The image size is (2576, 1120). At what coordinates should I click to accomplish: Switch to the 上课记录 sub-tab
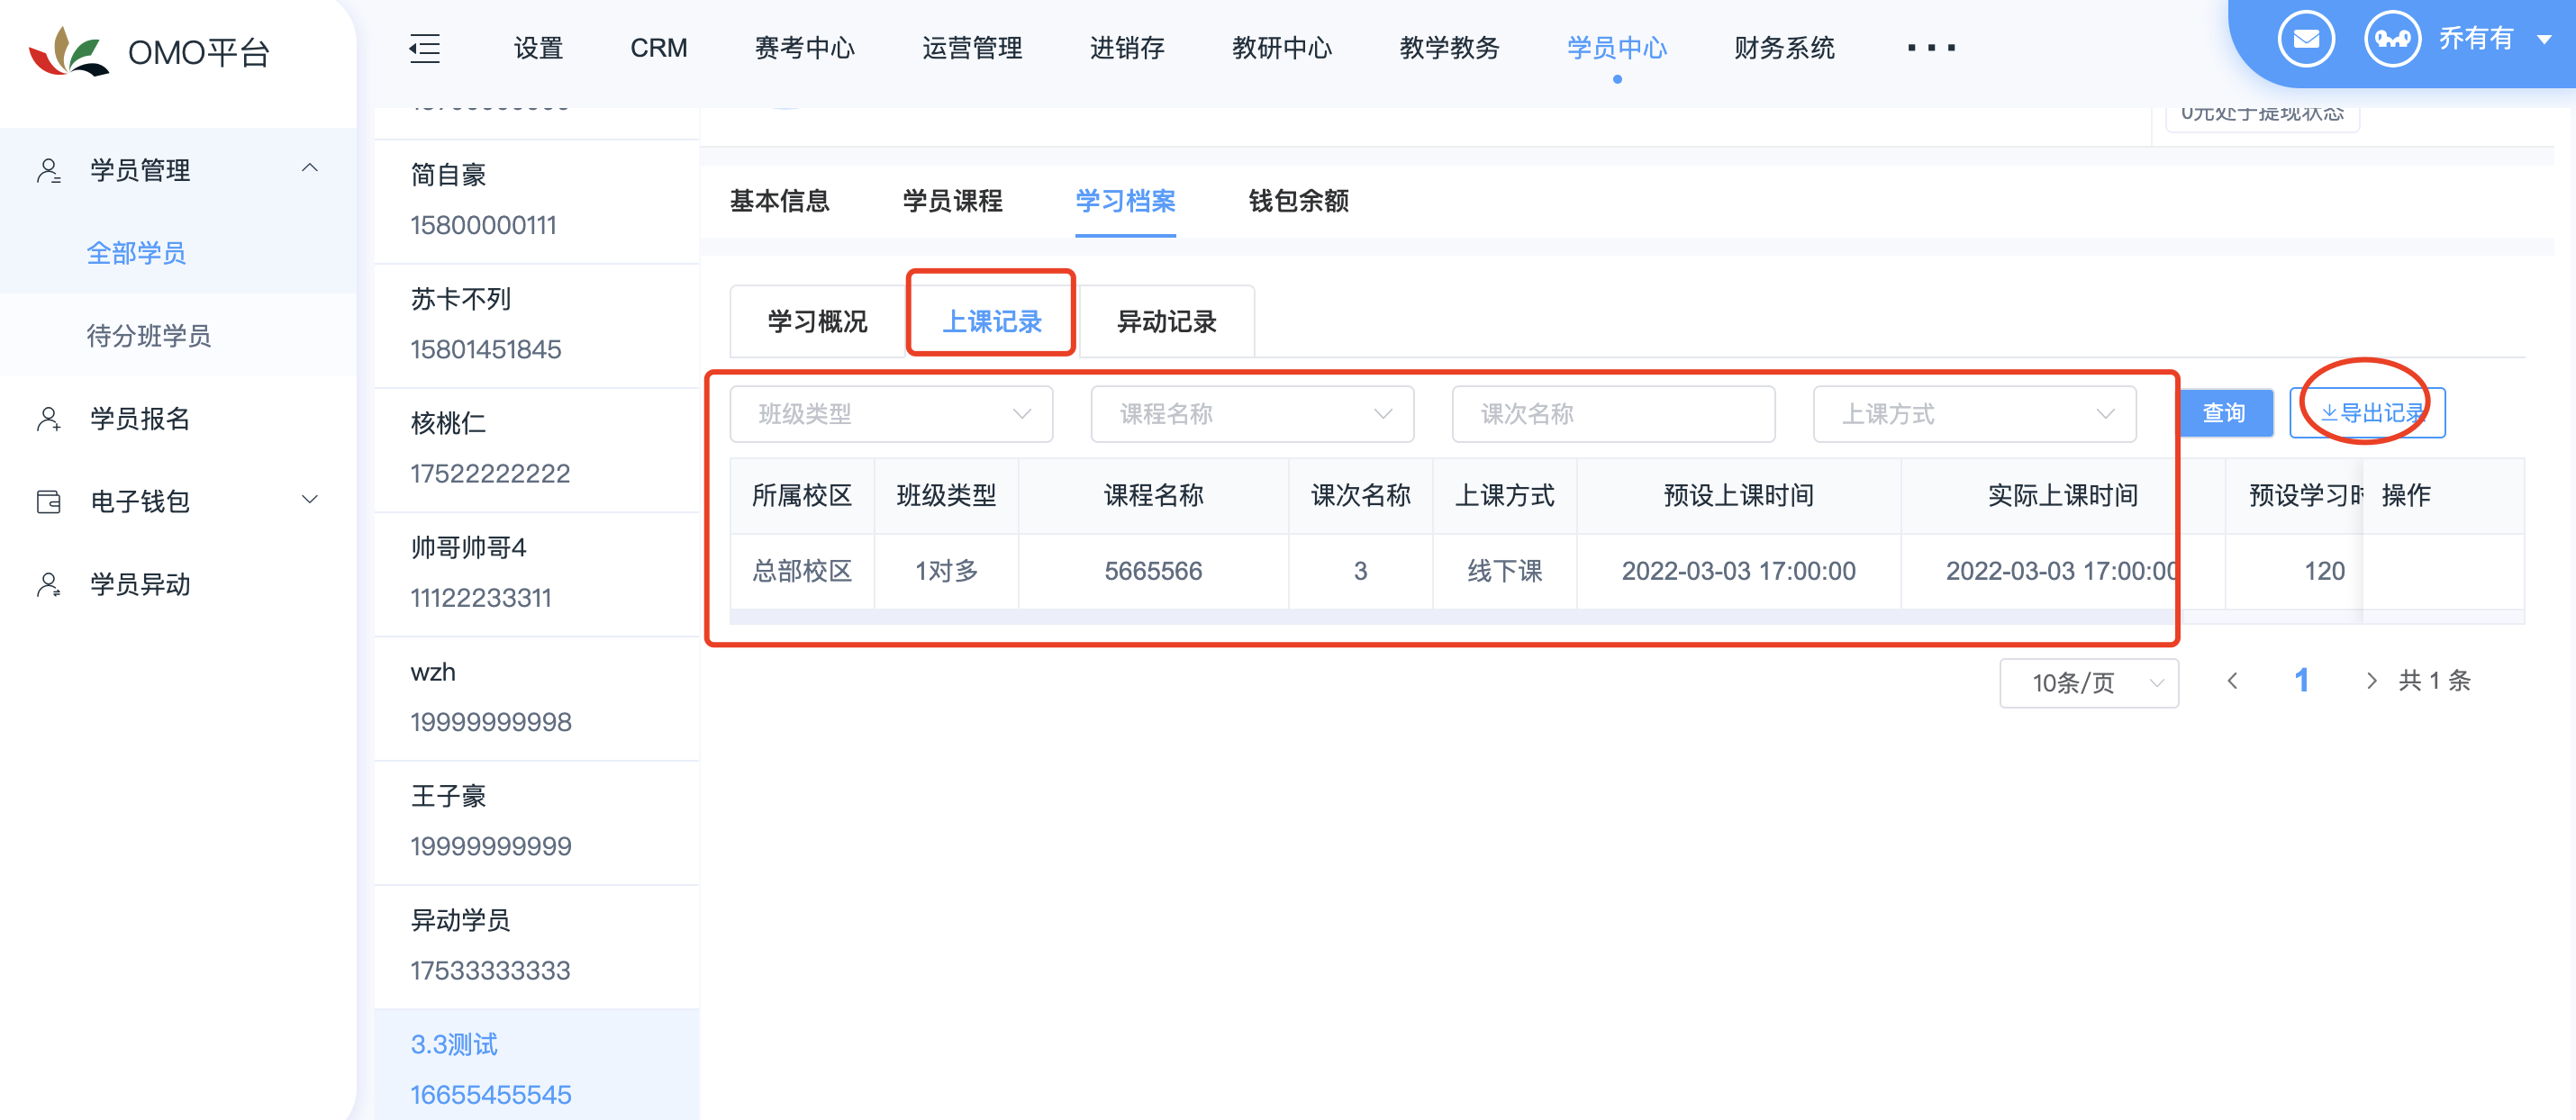[992, 322]
